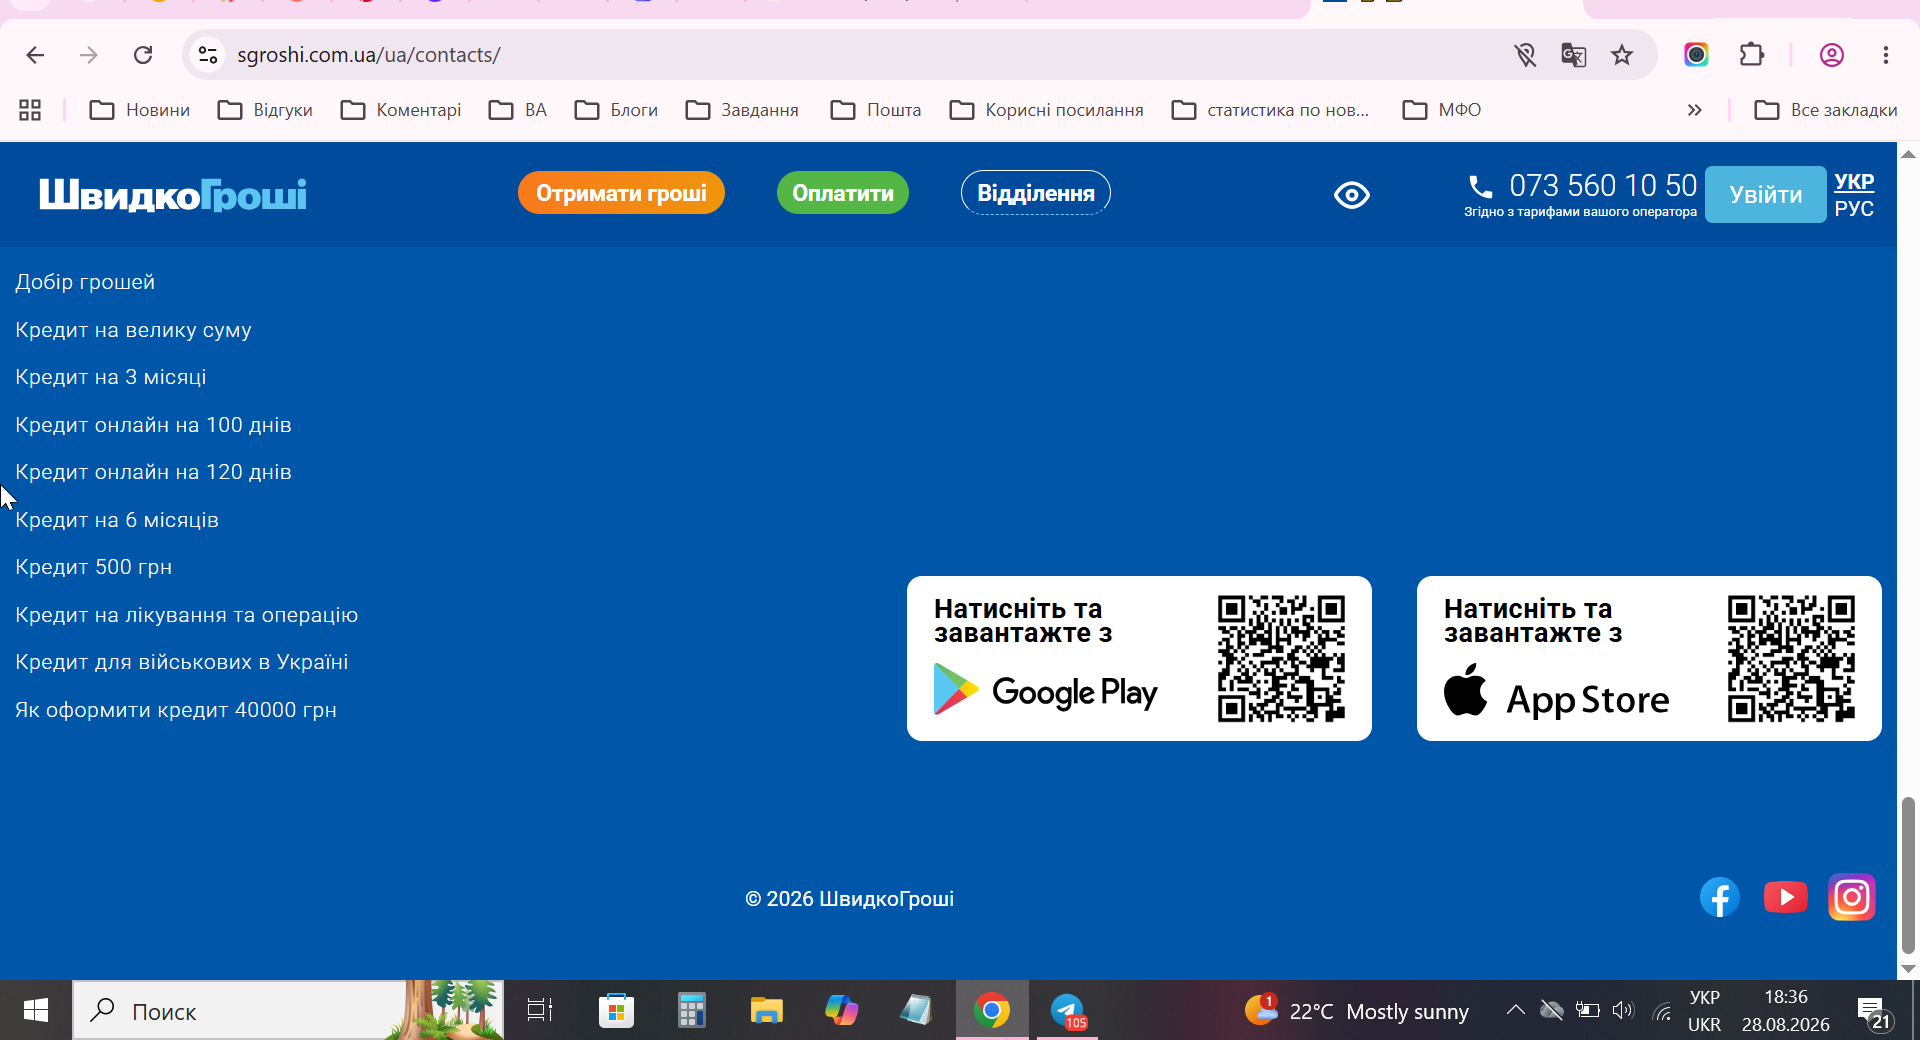1920x1040 pixels.
Task: Open the Новини bookmarks folder
Action: (x=140, y=110)
